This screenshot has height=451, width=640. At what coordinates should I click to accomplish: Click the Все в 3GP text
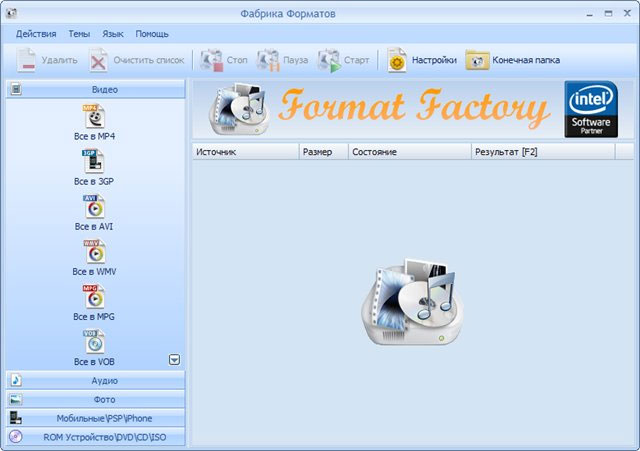pyautogui.click(x=94, y=181)
